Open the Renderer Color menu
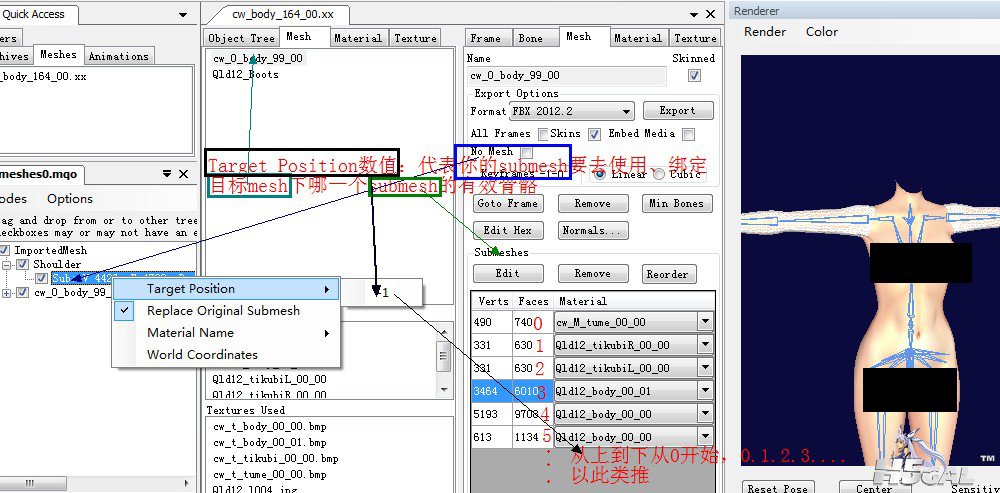 (822, 32)
